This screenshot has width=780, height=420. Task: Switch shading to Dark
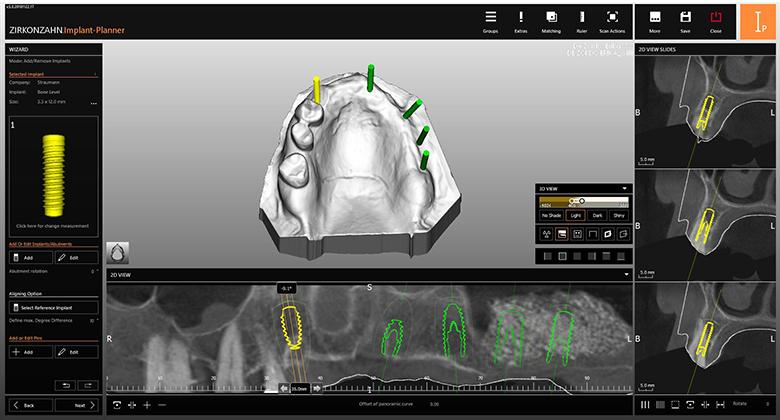tap(597, 215)
